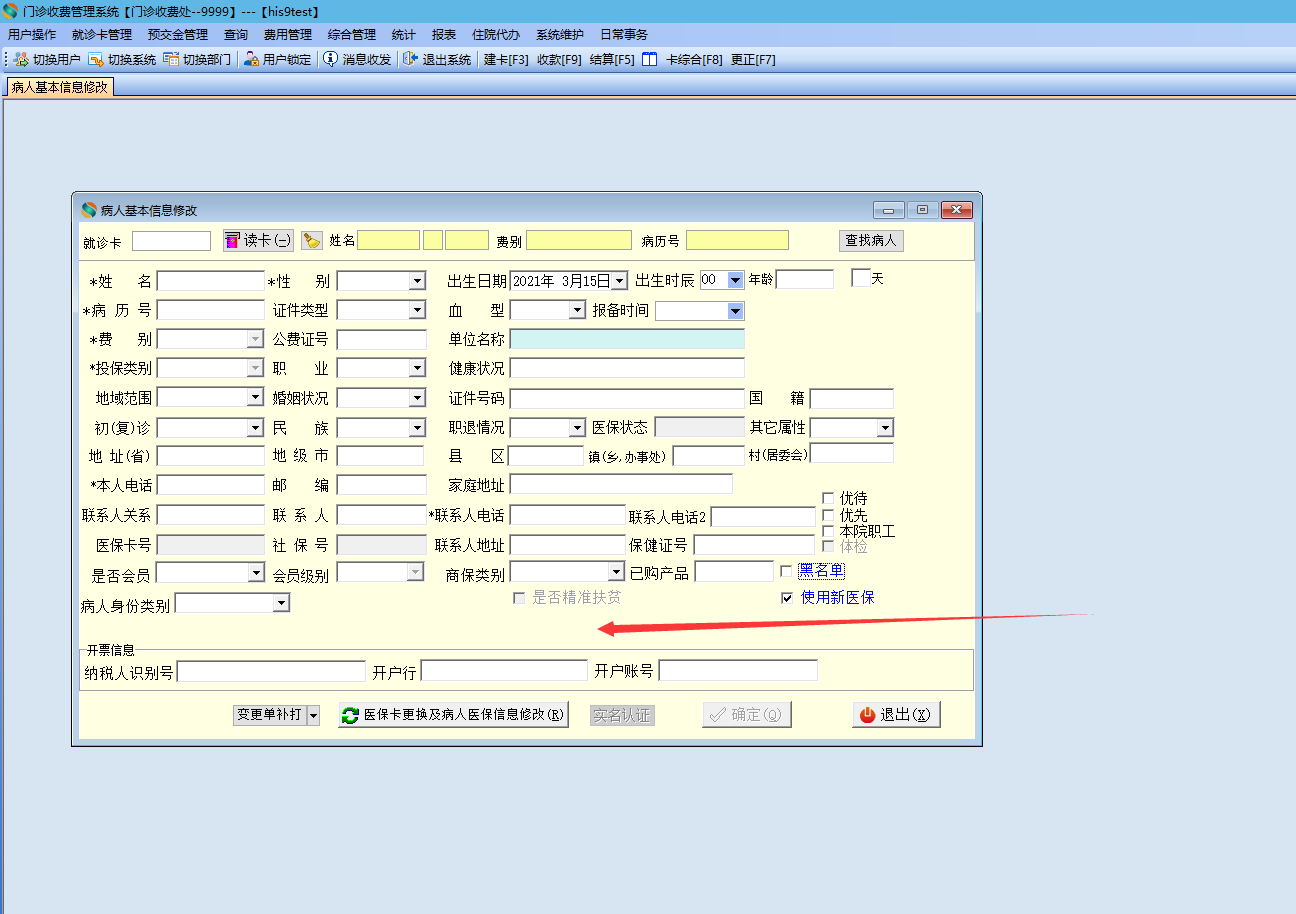Click the 证件号码 input field
This screenshot has height=914, width=1296.
627,399
